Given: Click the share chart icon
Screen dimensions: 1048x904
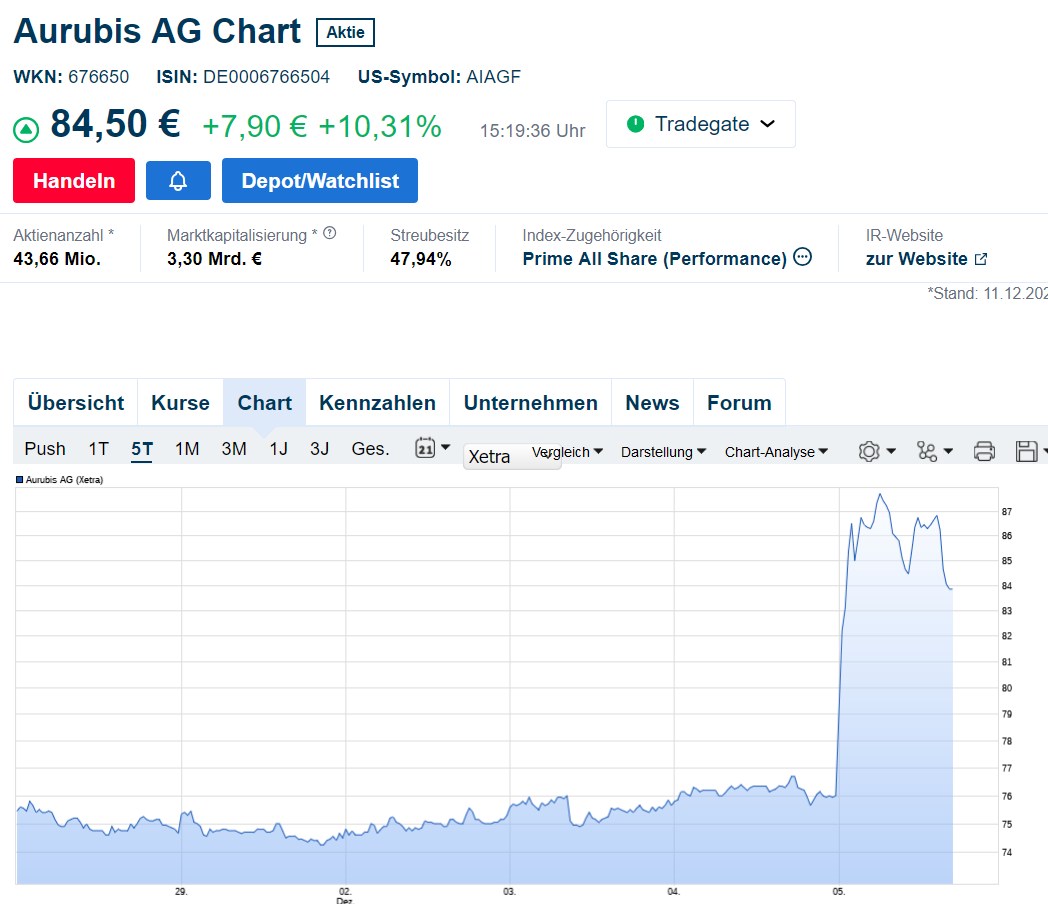Looking at the screenshot, I should tap(934, 451).
